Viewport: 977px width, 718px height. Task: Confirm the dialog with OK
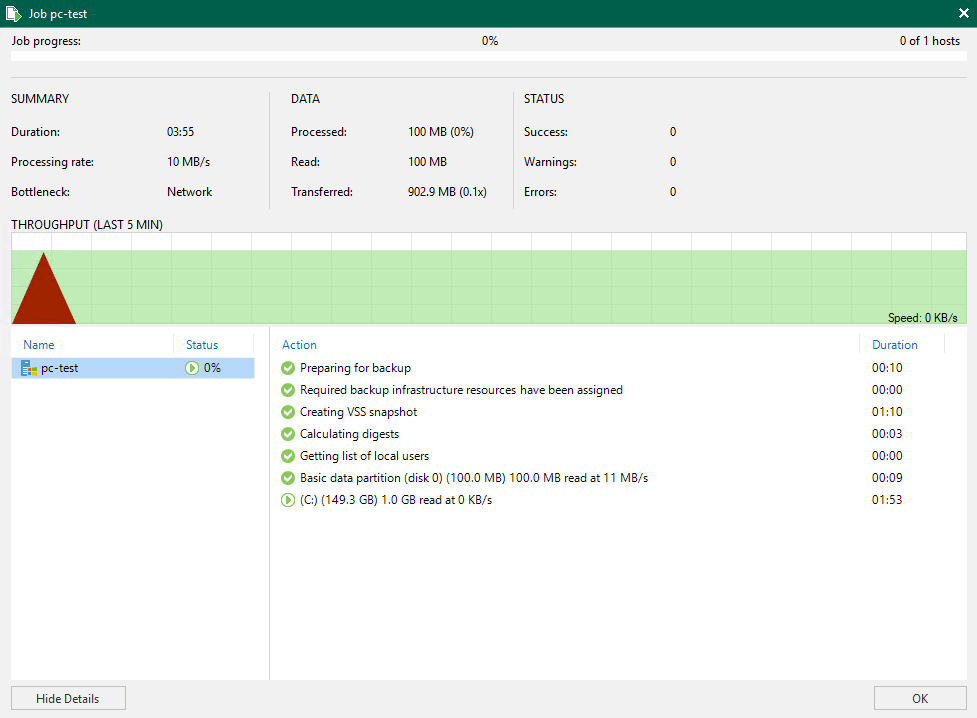click(x=920, y=699)
